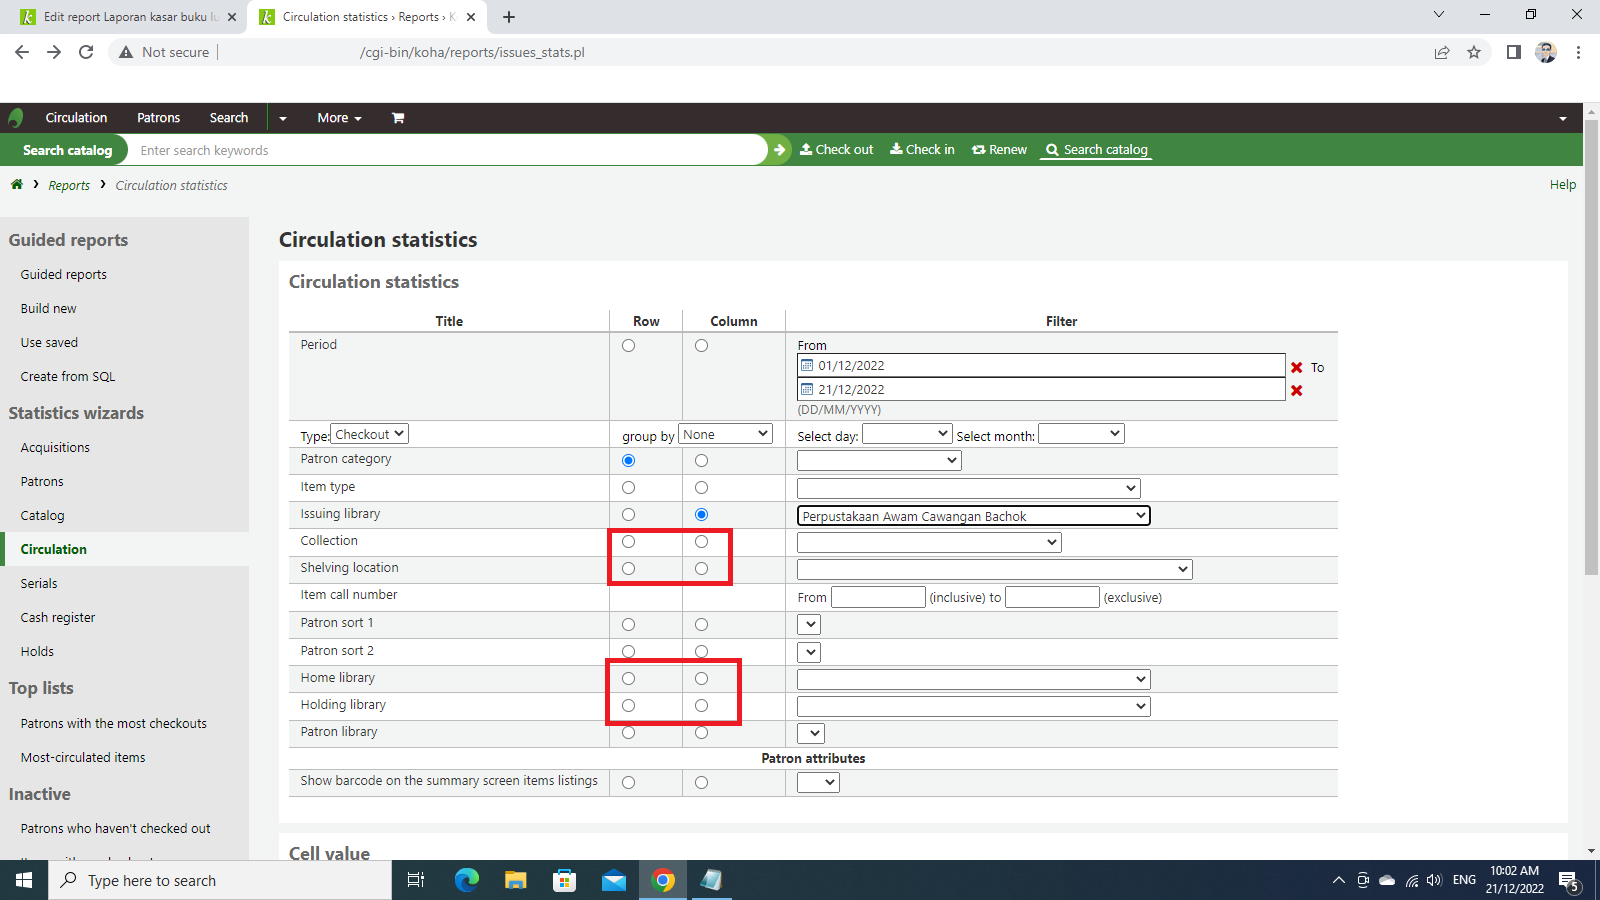Open the group by None dropdown
The height and width of the screenshot is (900, 1600).
[x=725, y=434]
